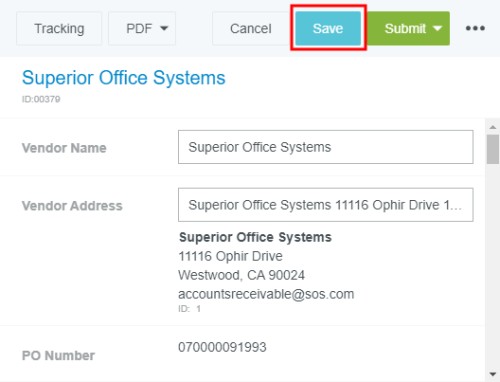Open the Tracking panel
500x382 pixels.
click(59, 28)
